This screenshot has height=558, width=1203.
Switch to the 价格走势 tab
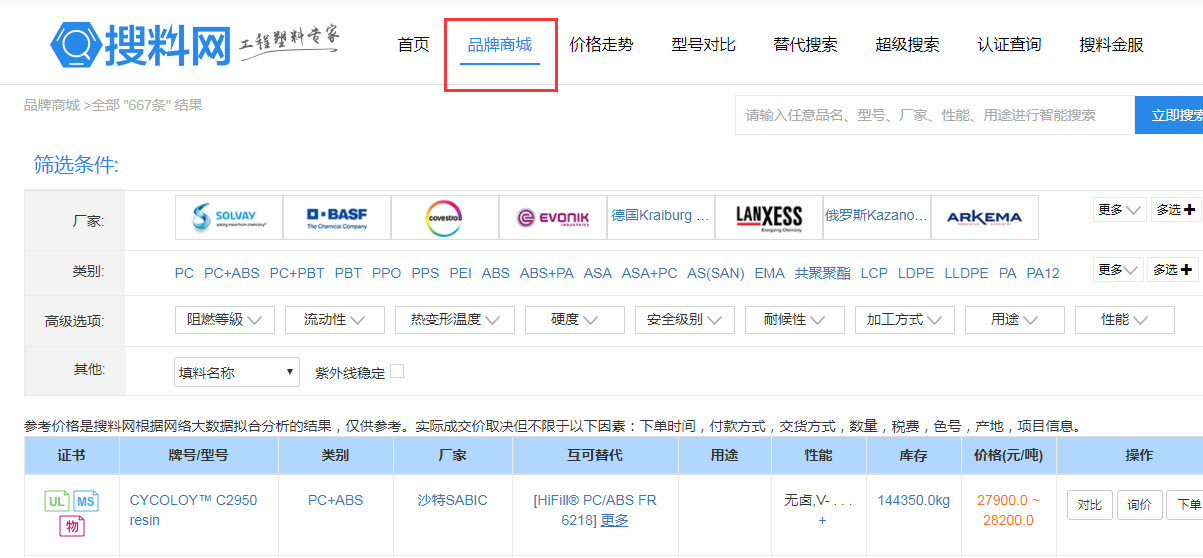click(x=601, y=45)
